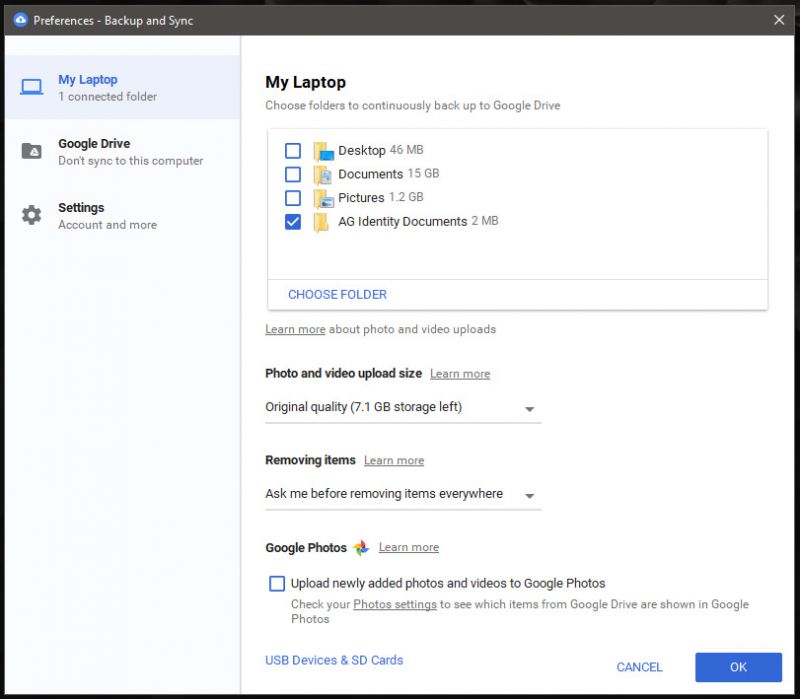Click the OK button
Image resolution: width=800 pixels, height=699 pixels.
pyautogui.click(x=738, y=667)
